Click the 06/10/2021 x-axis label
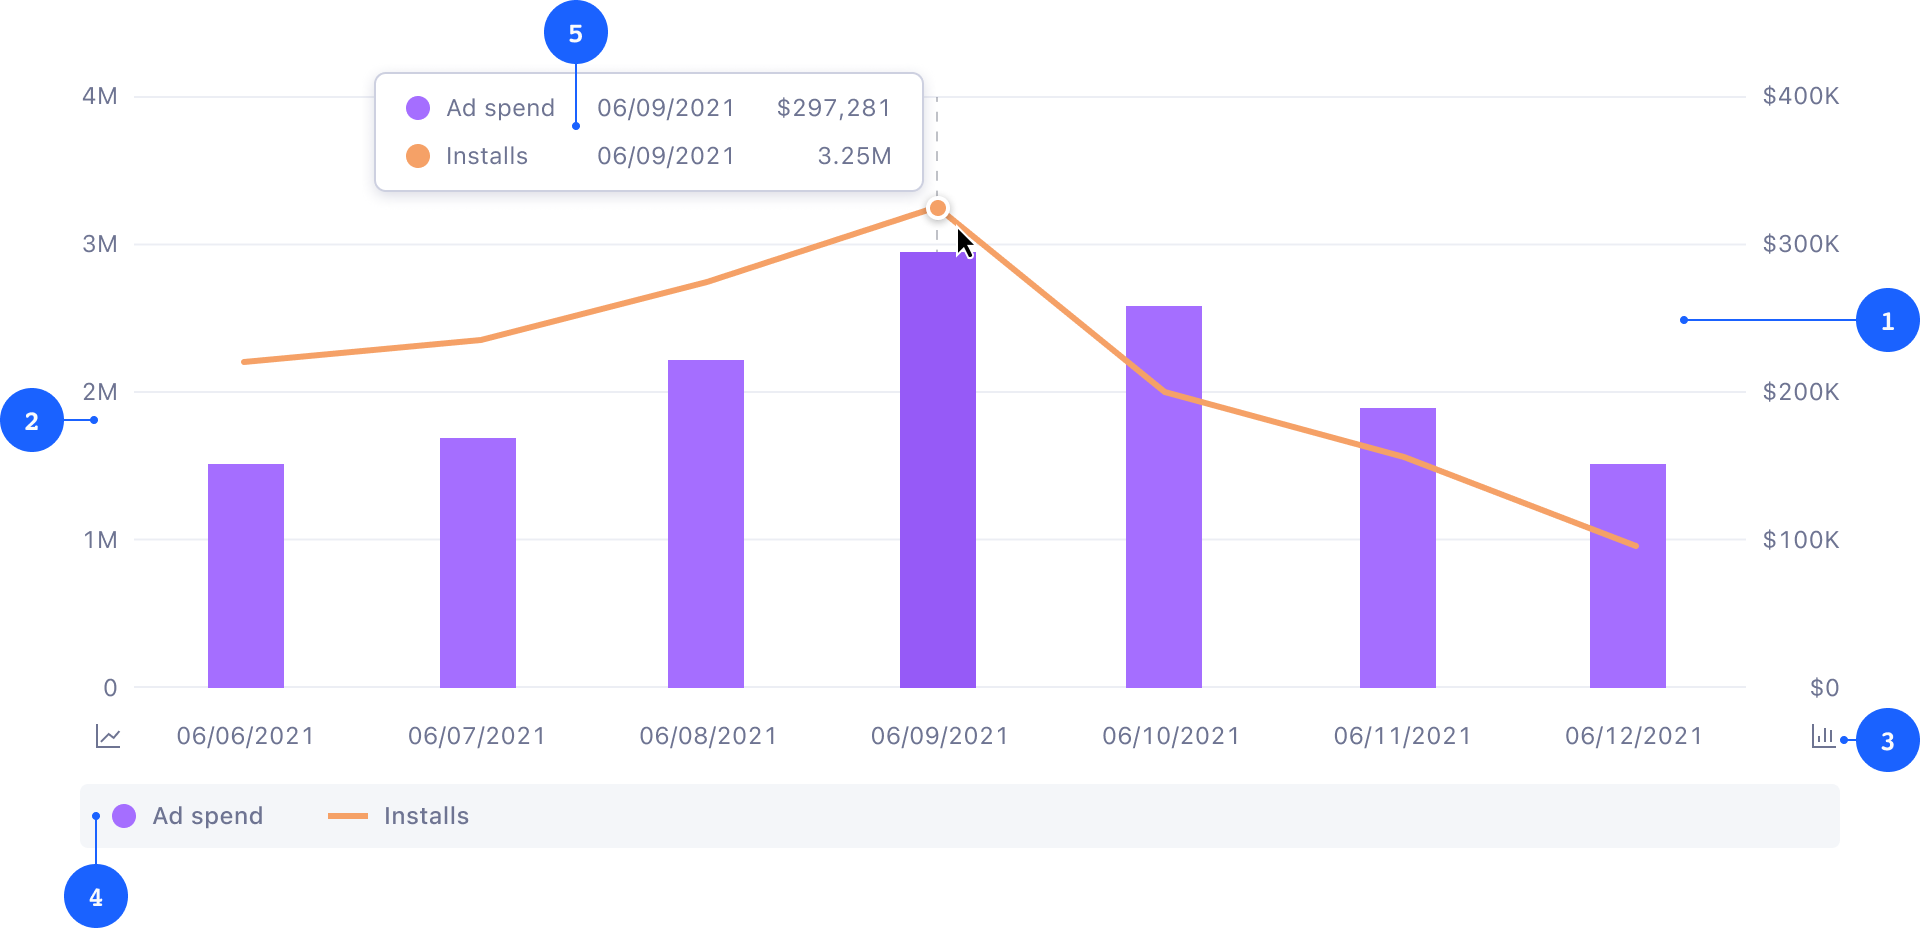Image resolution: width=1920 pixels, height=928 pixels. [1171, 736]
